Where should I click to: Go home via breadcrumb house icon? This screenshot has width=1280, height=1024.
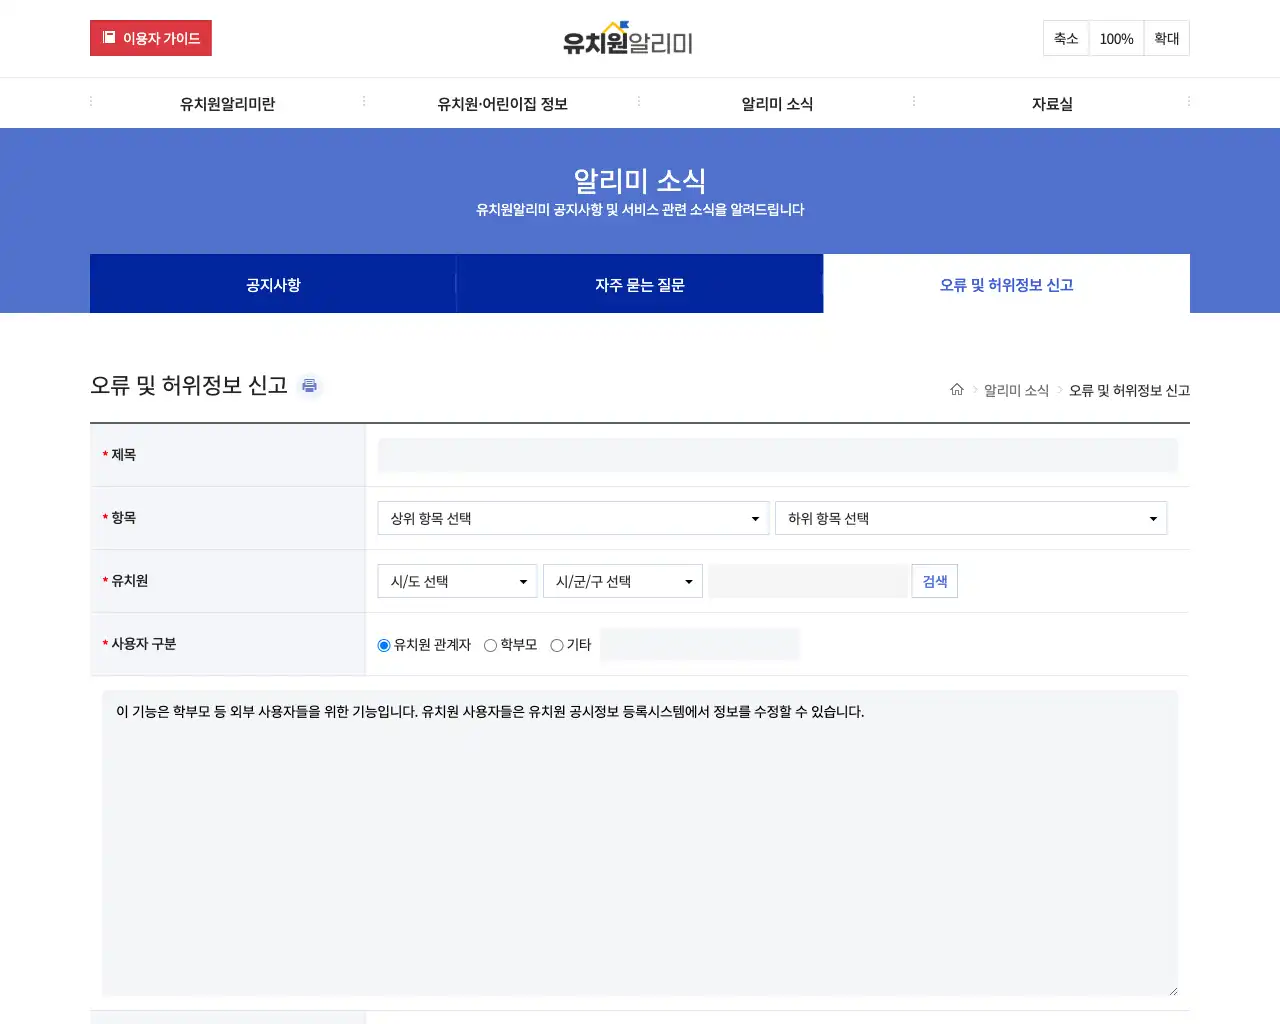click(957, 390)
